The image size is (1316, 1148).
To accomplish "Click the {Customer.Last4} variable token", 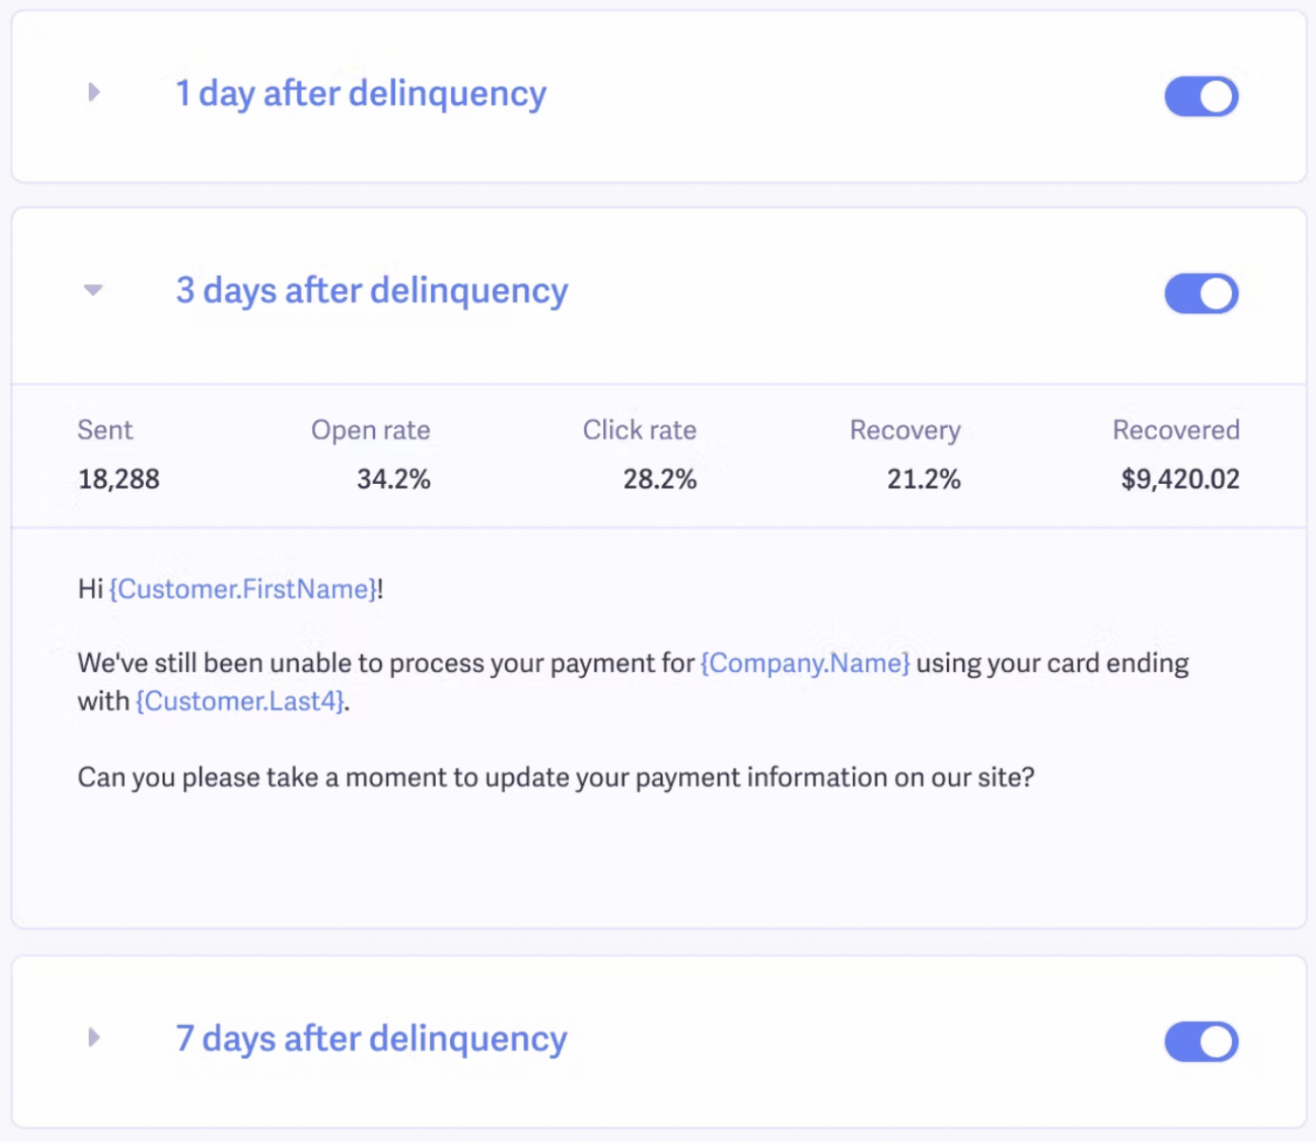I will [241, 701].
